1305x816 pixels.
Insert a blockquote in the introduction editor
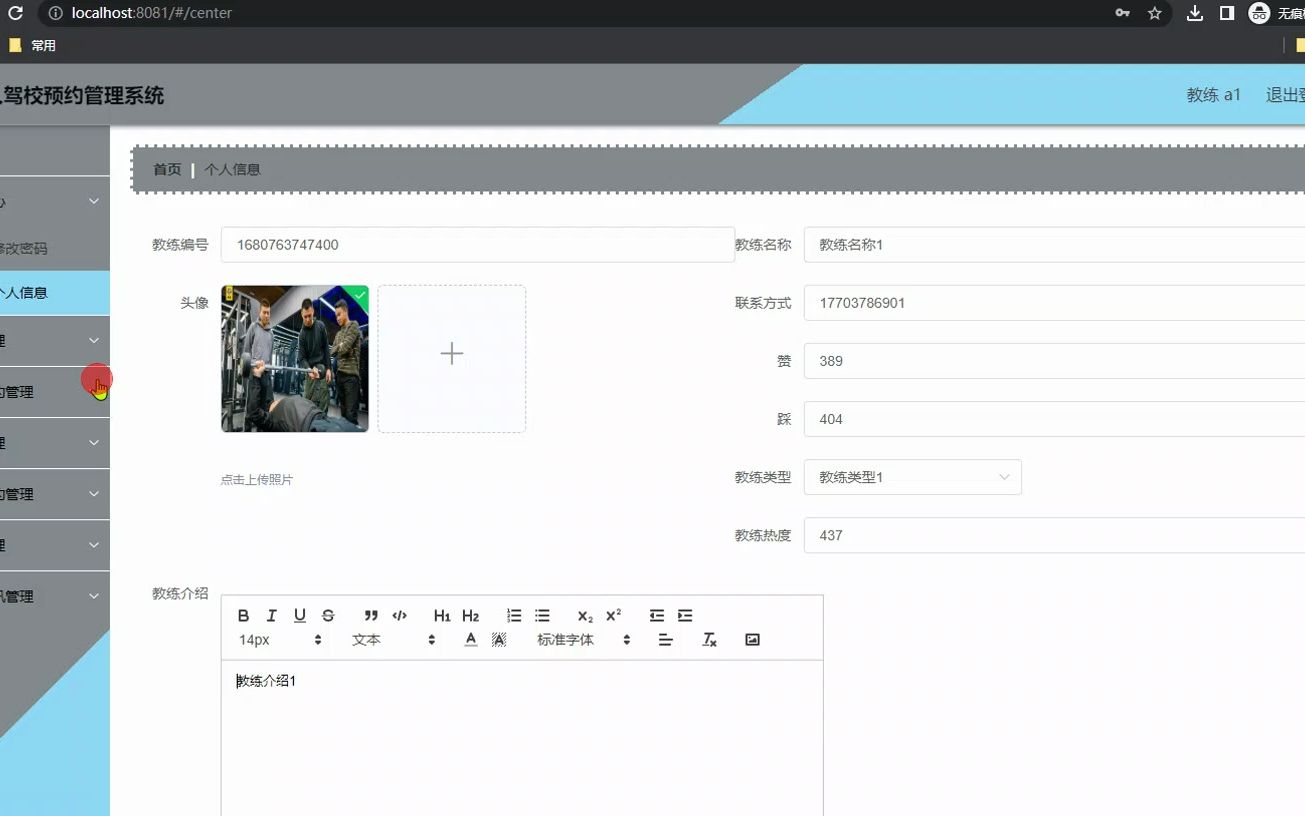pyautogui.click(x=371, y=615)
